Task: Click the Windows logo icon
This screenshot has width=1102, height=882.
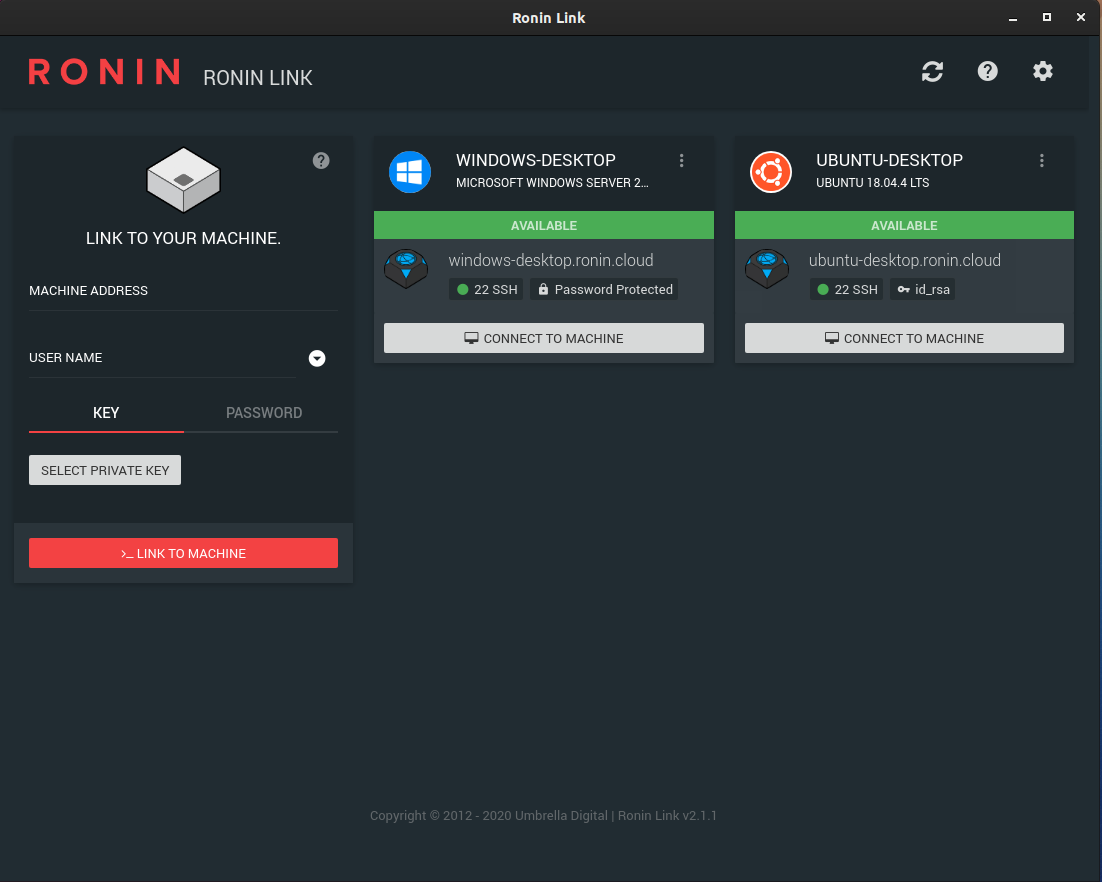Action: 410,171
